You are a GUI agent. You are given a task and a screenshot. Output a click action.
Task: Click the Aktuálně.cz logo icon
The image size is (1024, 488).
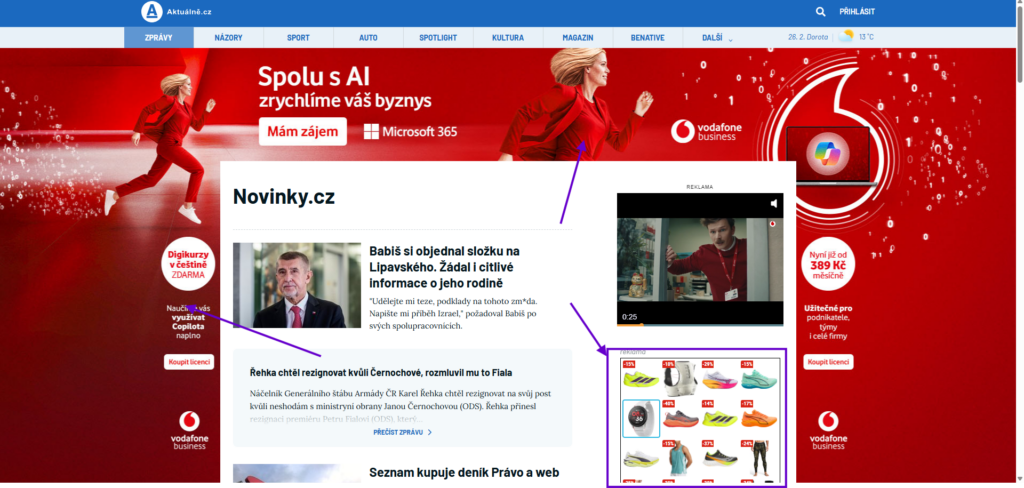click(151, 12)
